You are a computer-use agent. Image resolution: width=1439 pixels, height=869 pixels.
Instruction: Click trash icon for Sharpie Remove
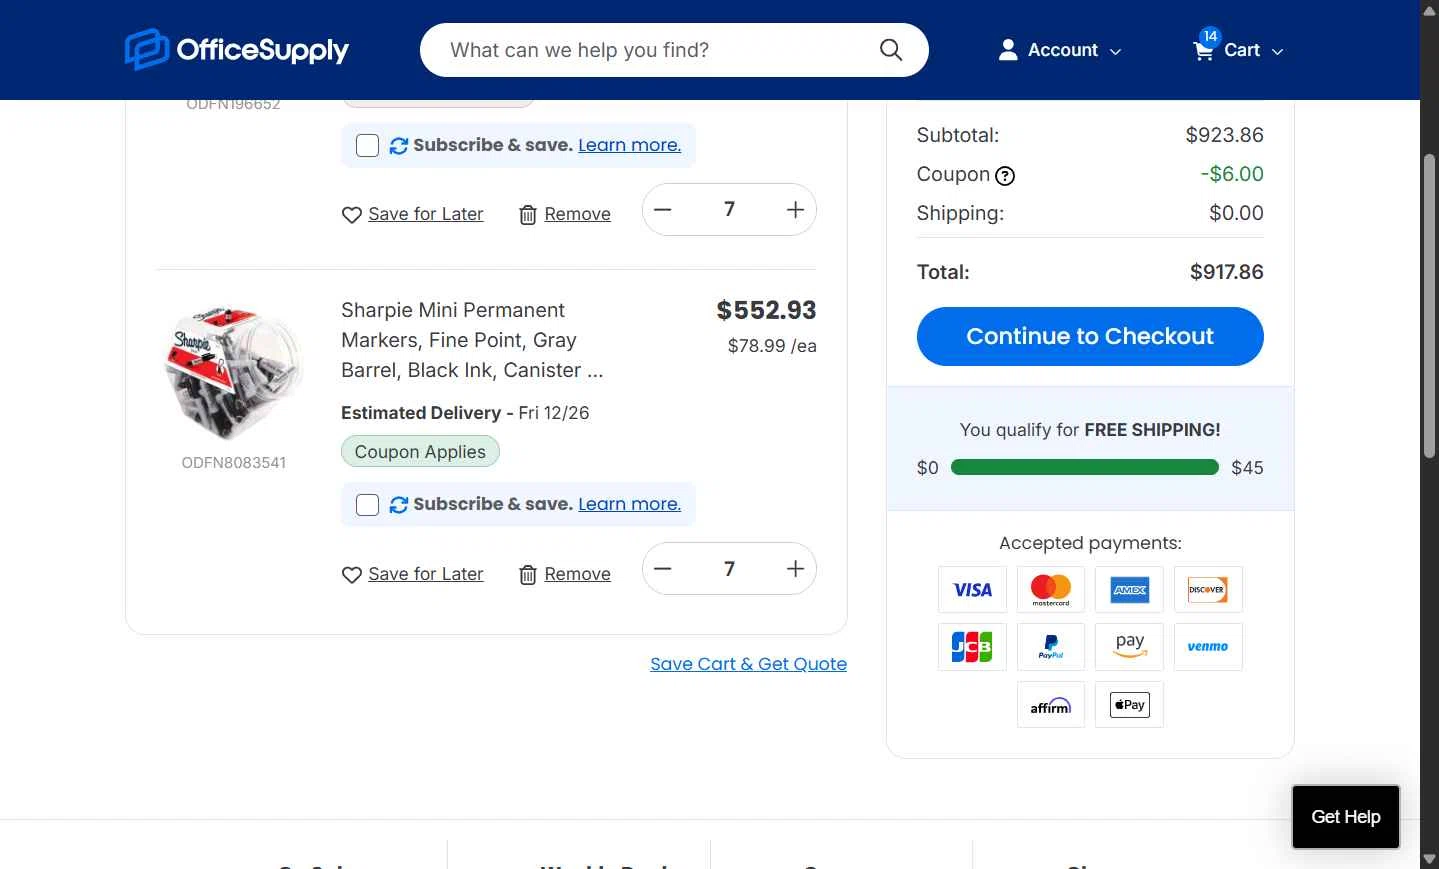coord(528,575)
